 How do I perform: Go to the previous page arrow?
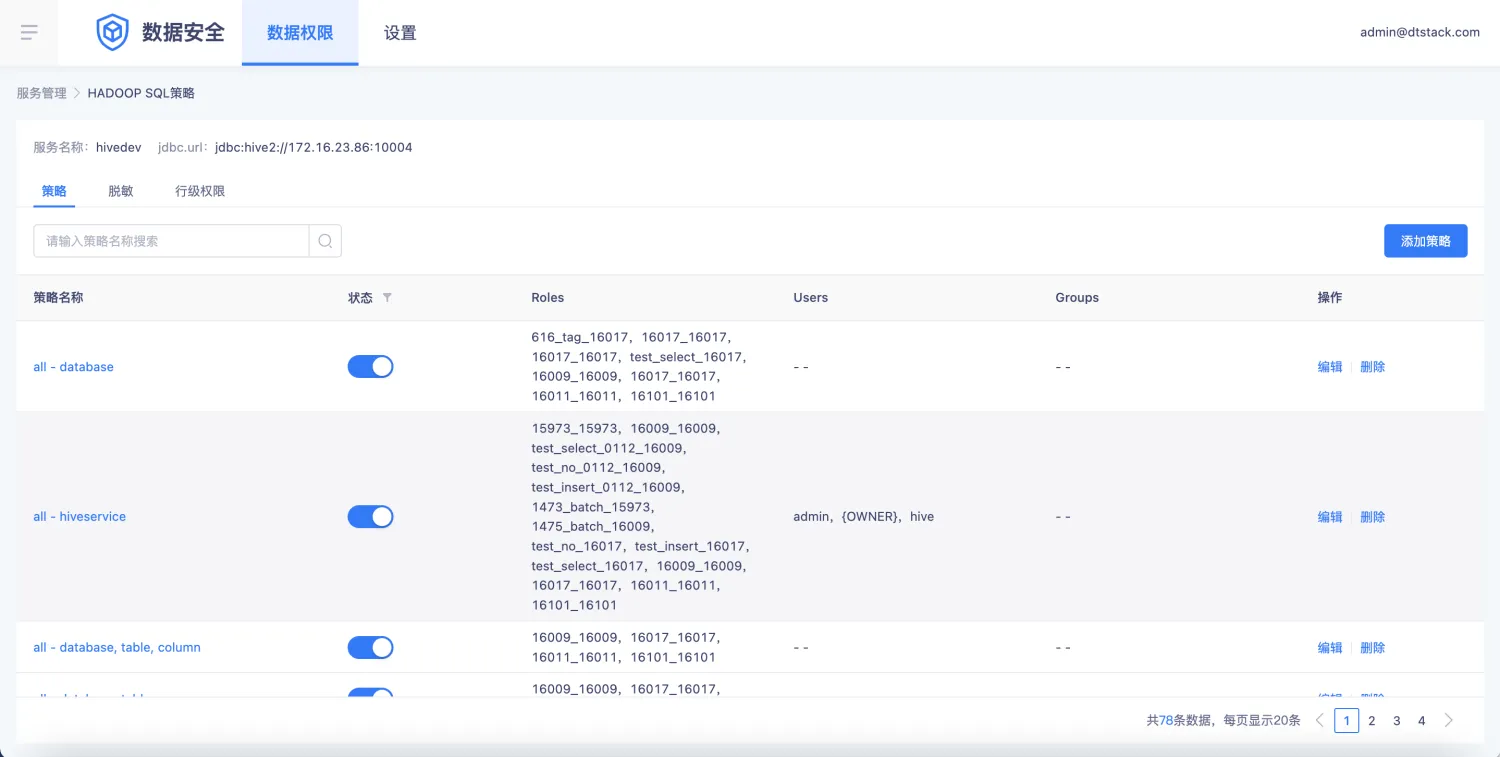pos(1320,720)
